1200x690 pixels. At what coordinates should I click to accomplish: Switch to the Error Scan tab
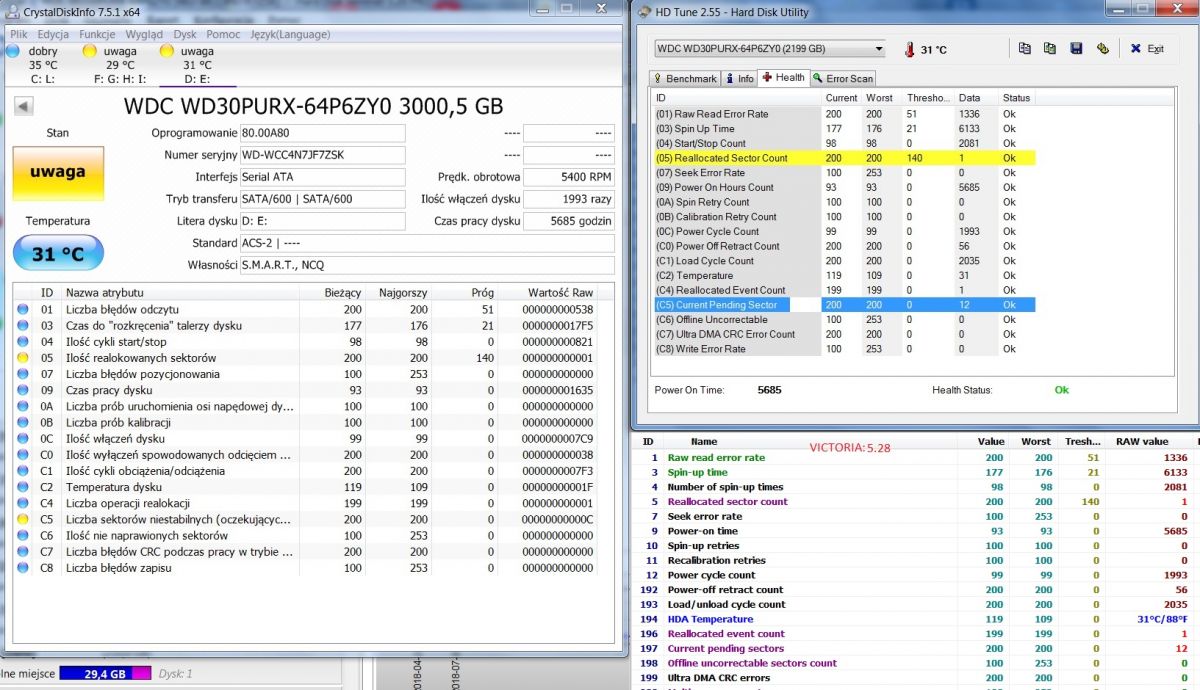point(843,78)
